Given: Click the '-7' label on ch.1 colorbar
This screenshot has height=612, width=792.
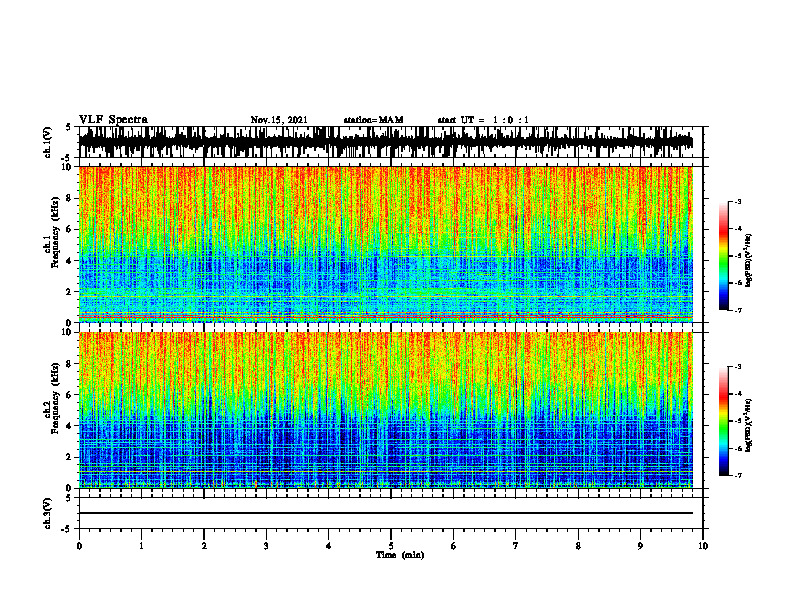Looking at the screenshot, I should pos(738,310).
